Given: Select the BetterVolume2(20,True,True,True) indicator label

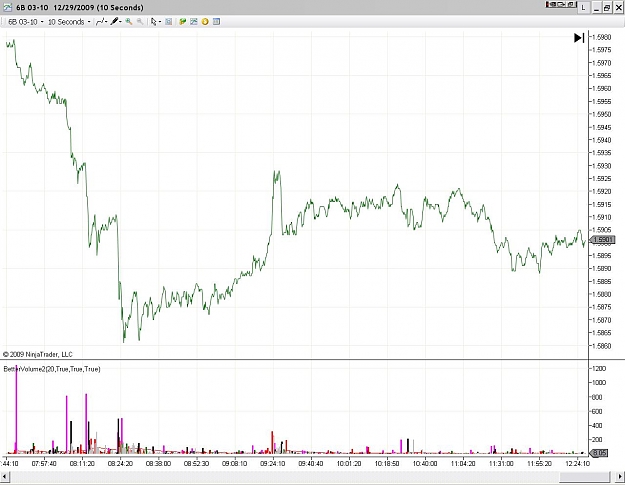Looking at the screenshot, I should 52,369.
